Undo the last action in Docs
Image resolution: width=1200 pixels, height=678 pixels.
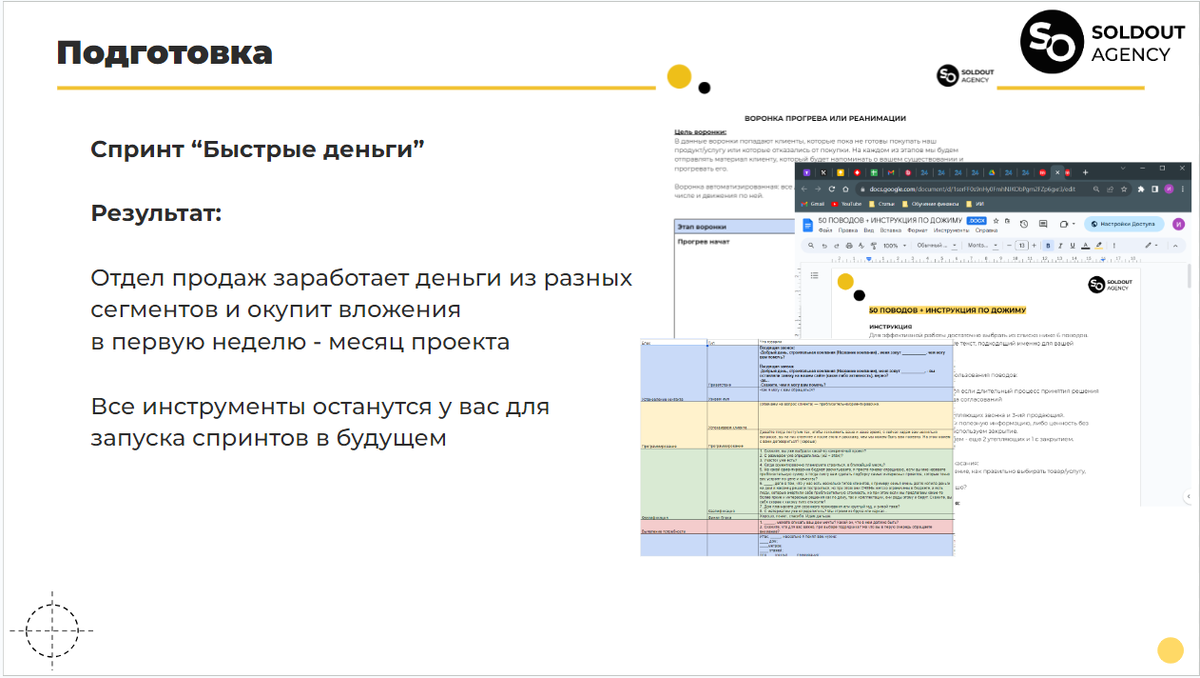[824, 246]
